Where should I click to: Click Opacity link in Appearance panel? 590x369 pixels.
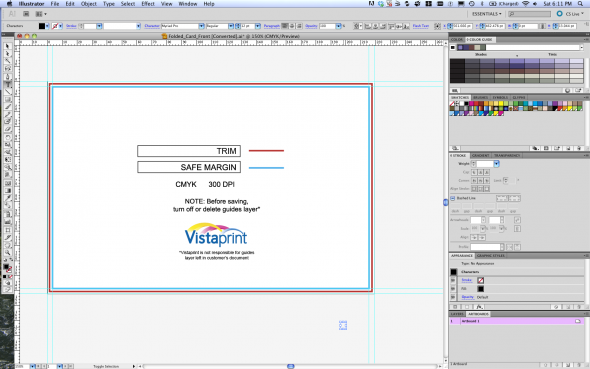[x=467, y=297]
